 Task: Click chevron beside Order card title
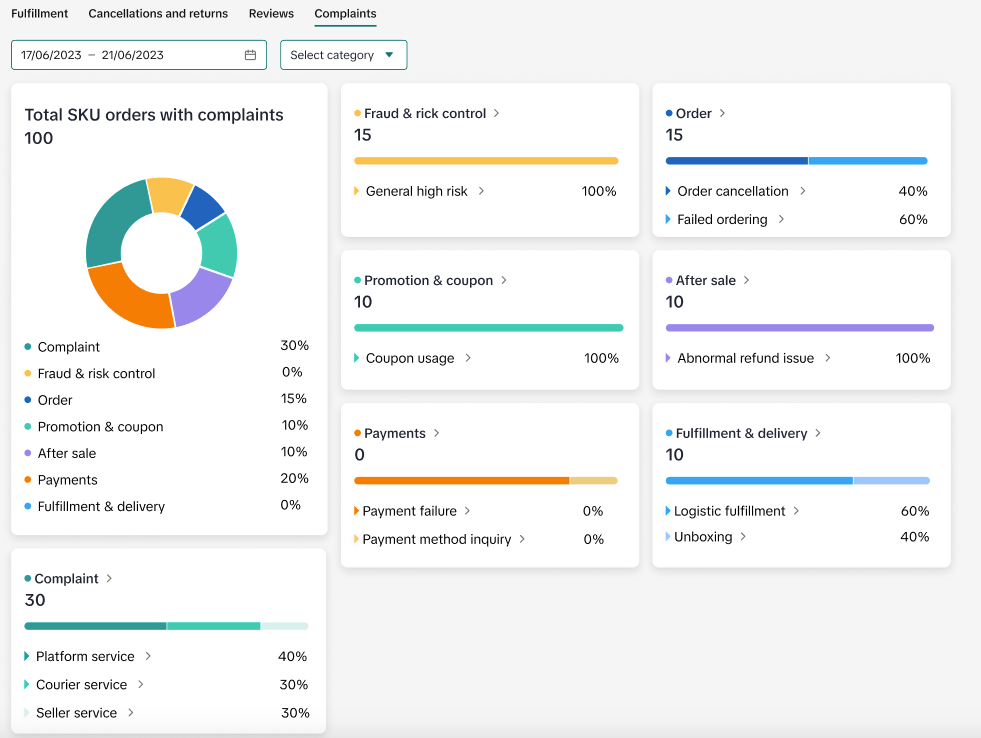[x=723, y=114]
